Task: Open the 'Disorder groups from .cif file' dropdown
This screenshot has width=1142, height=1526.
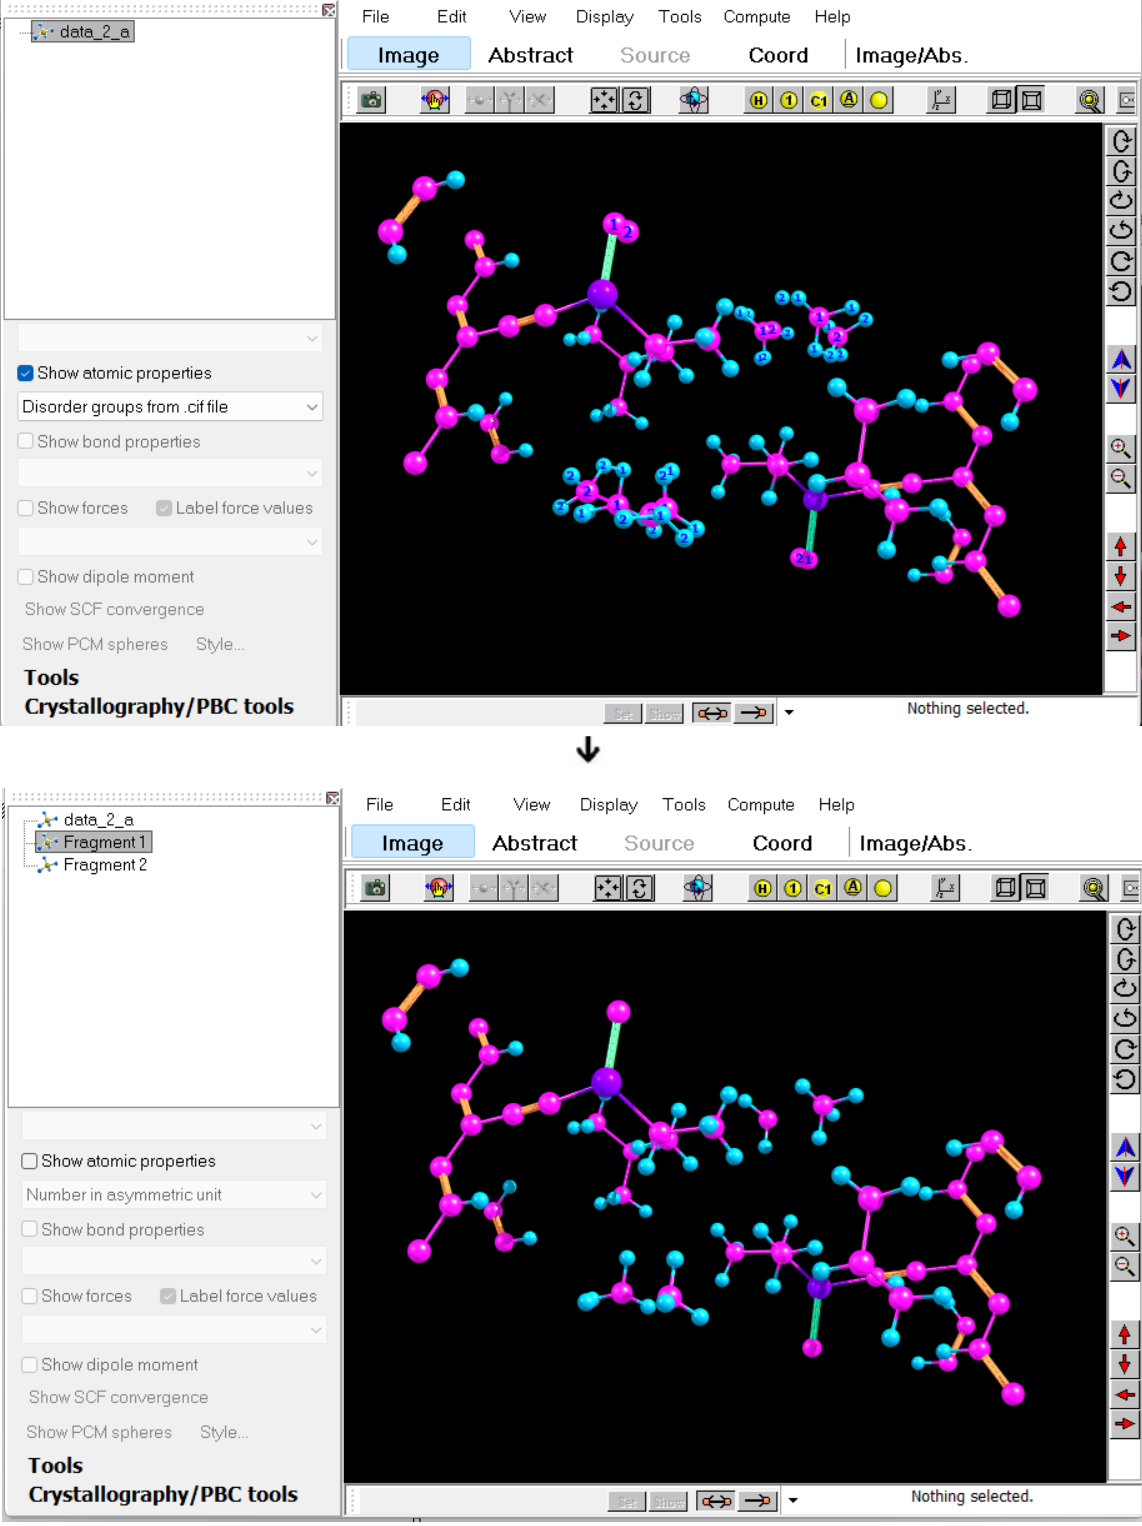Action: point(170,407)
